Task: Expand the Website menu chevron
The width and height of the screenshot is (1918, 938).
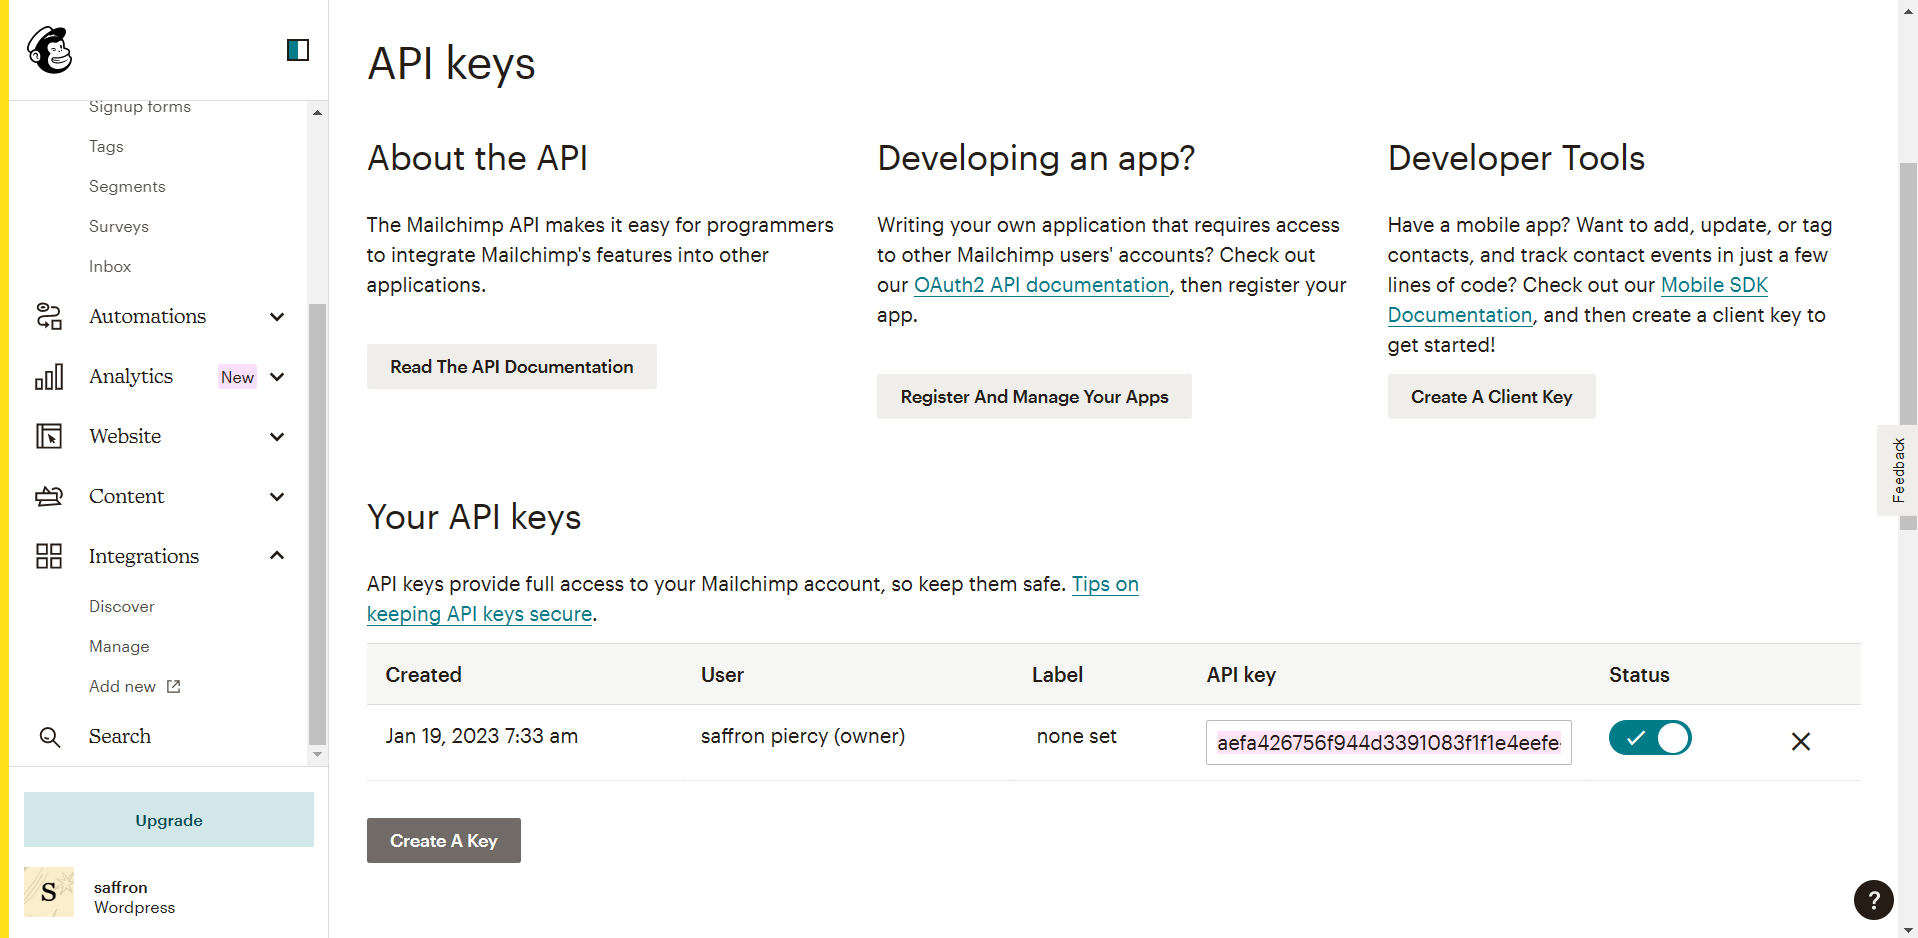Action: [x=277, y=437]
